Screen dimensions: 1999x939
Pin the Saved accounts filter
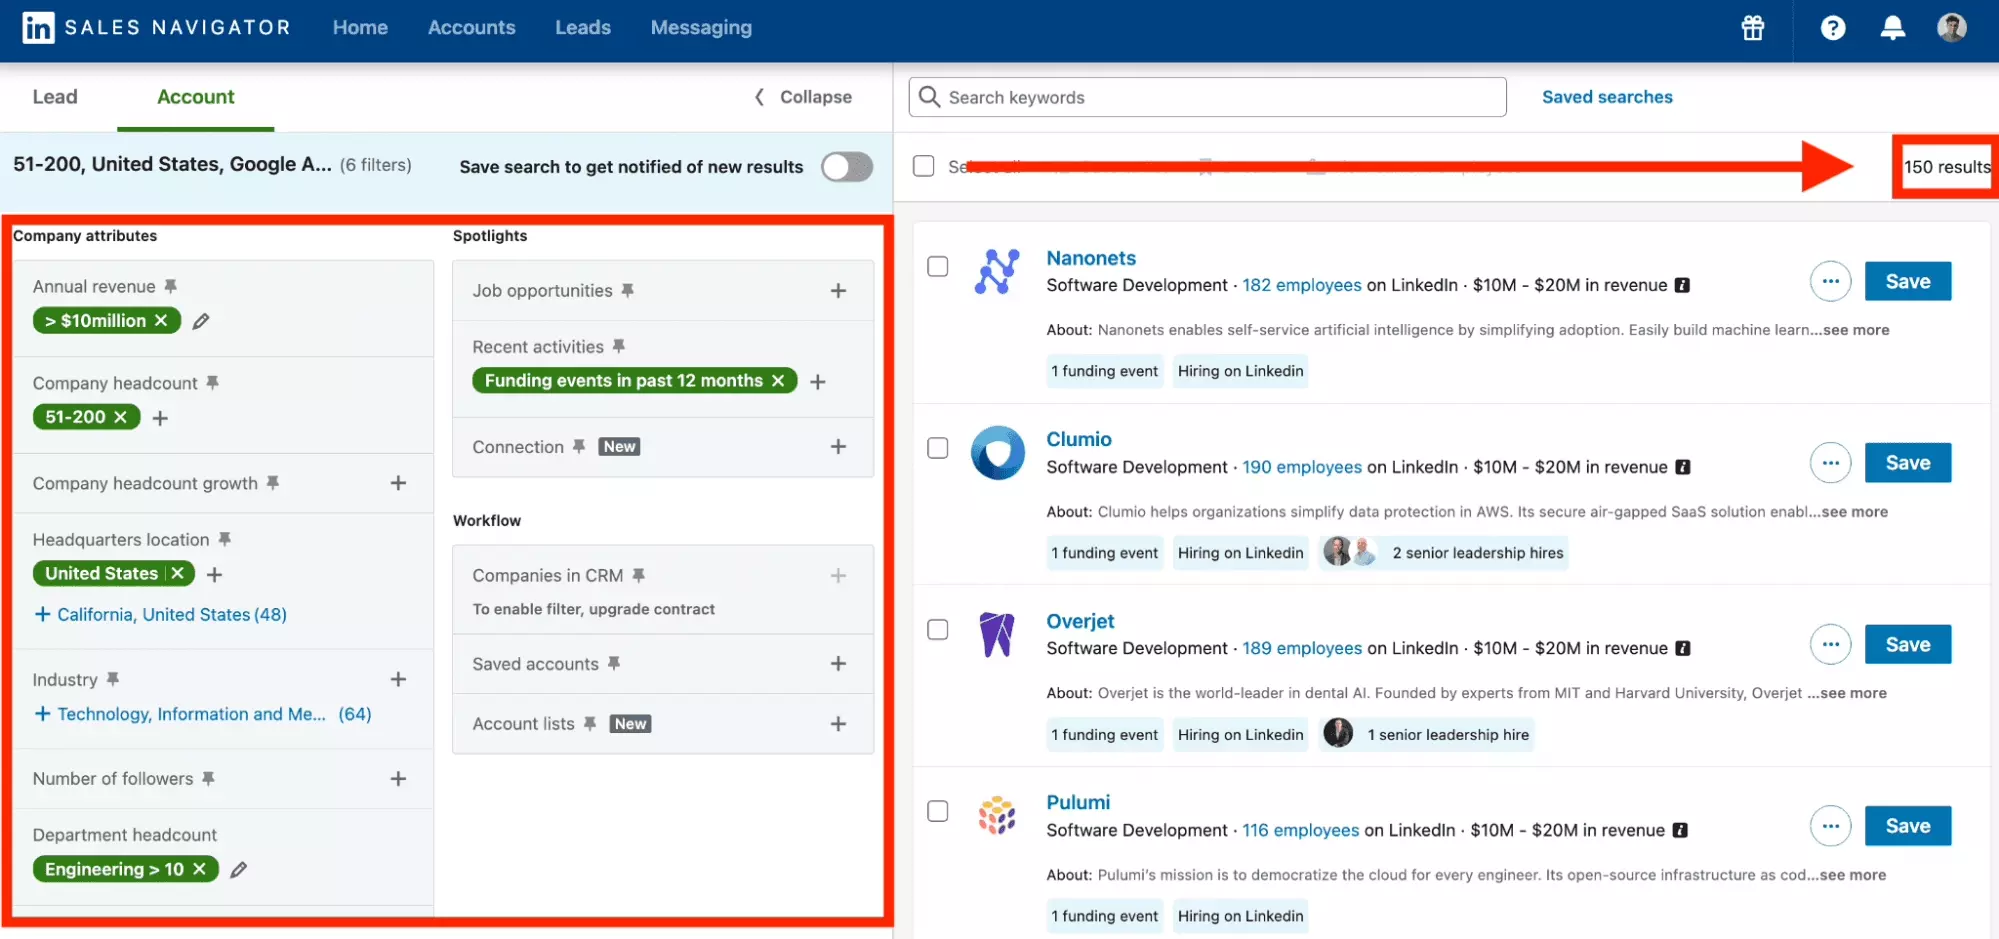pyautogui.click(x=613, y=663)
